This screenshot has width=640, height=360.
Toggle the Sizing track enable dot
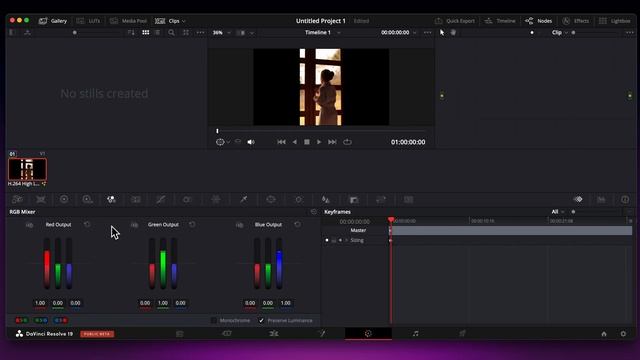coord(327,240)
